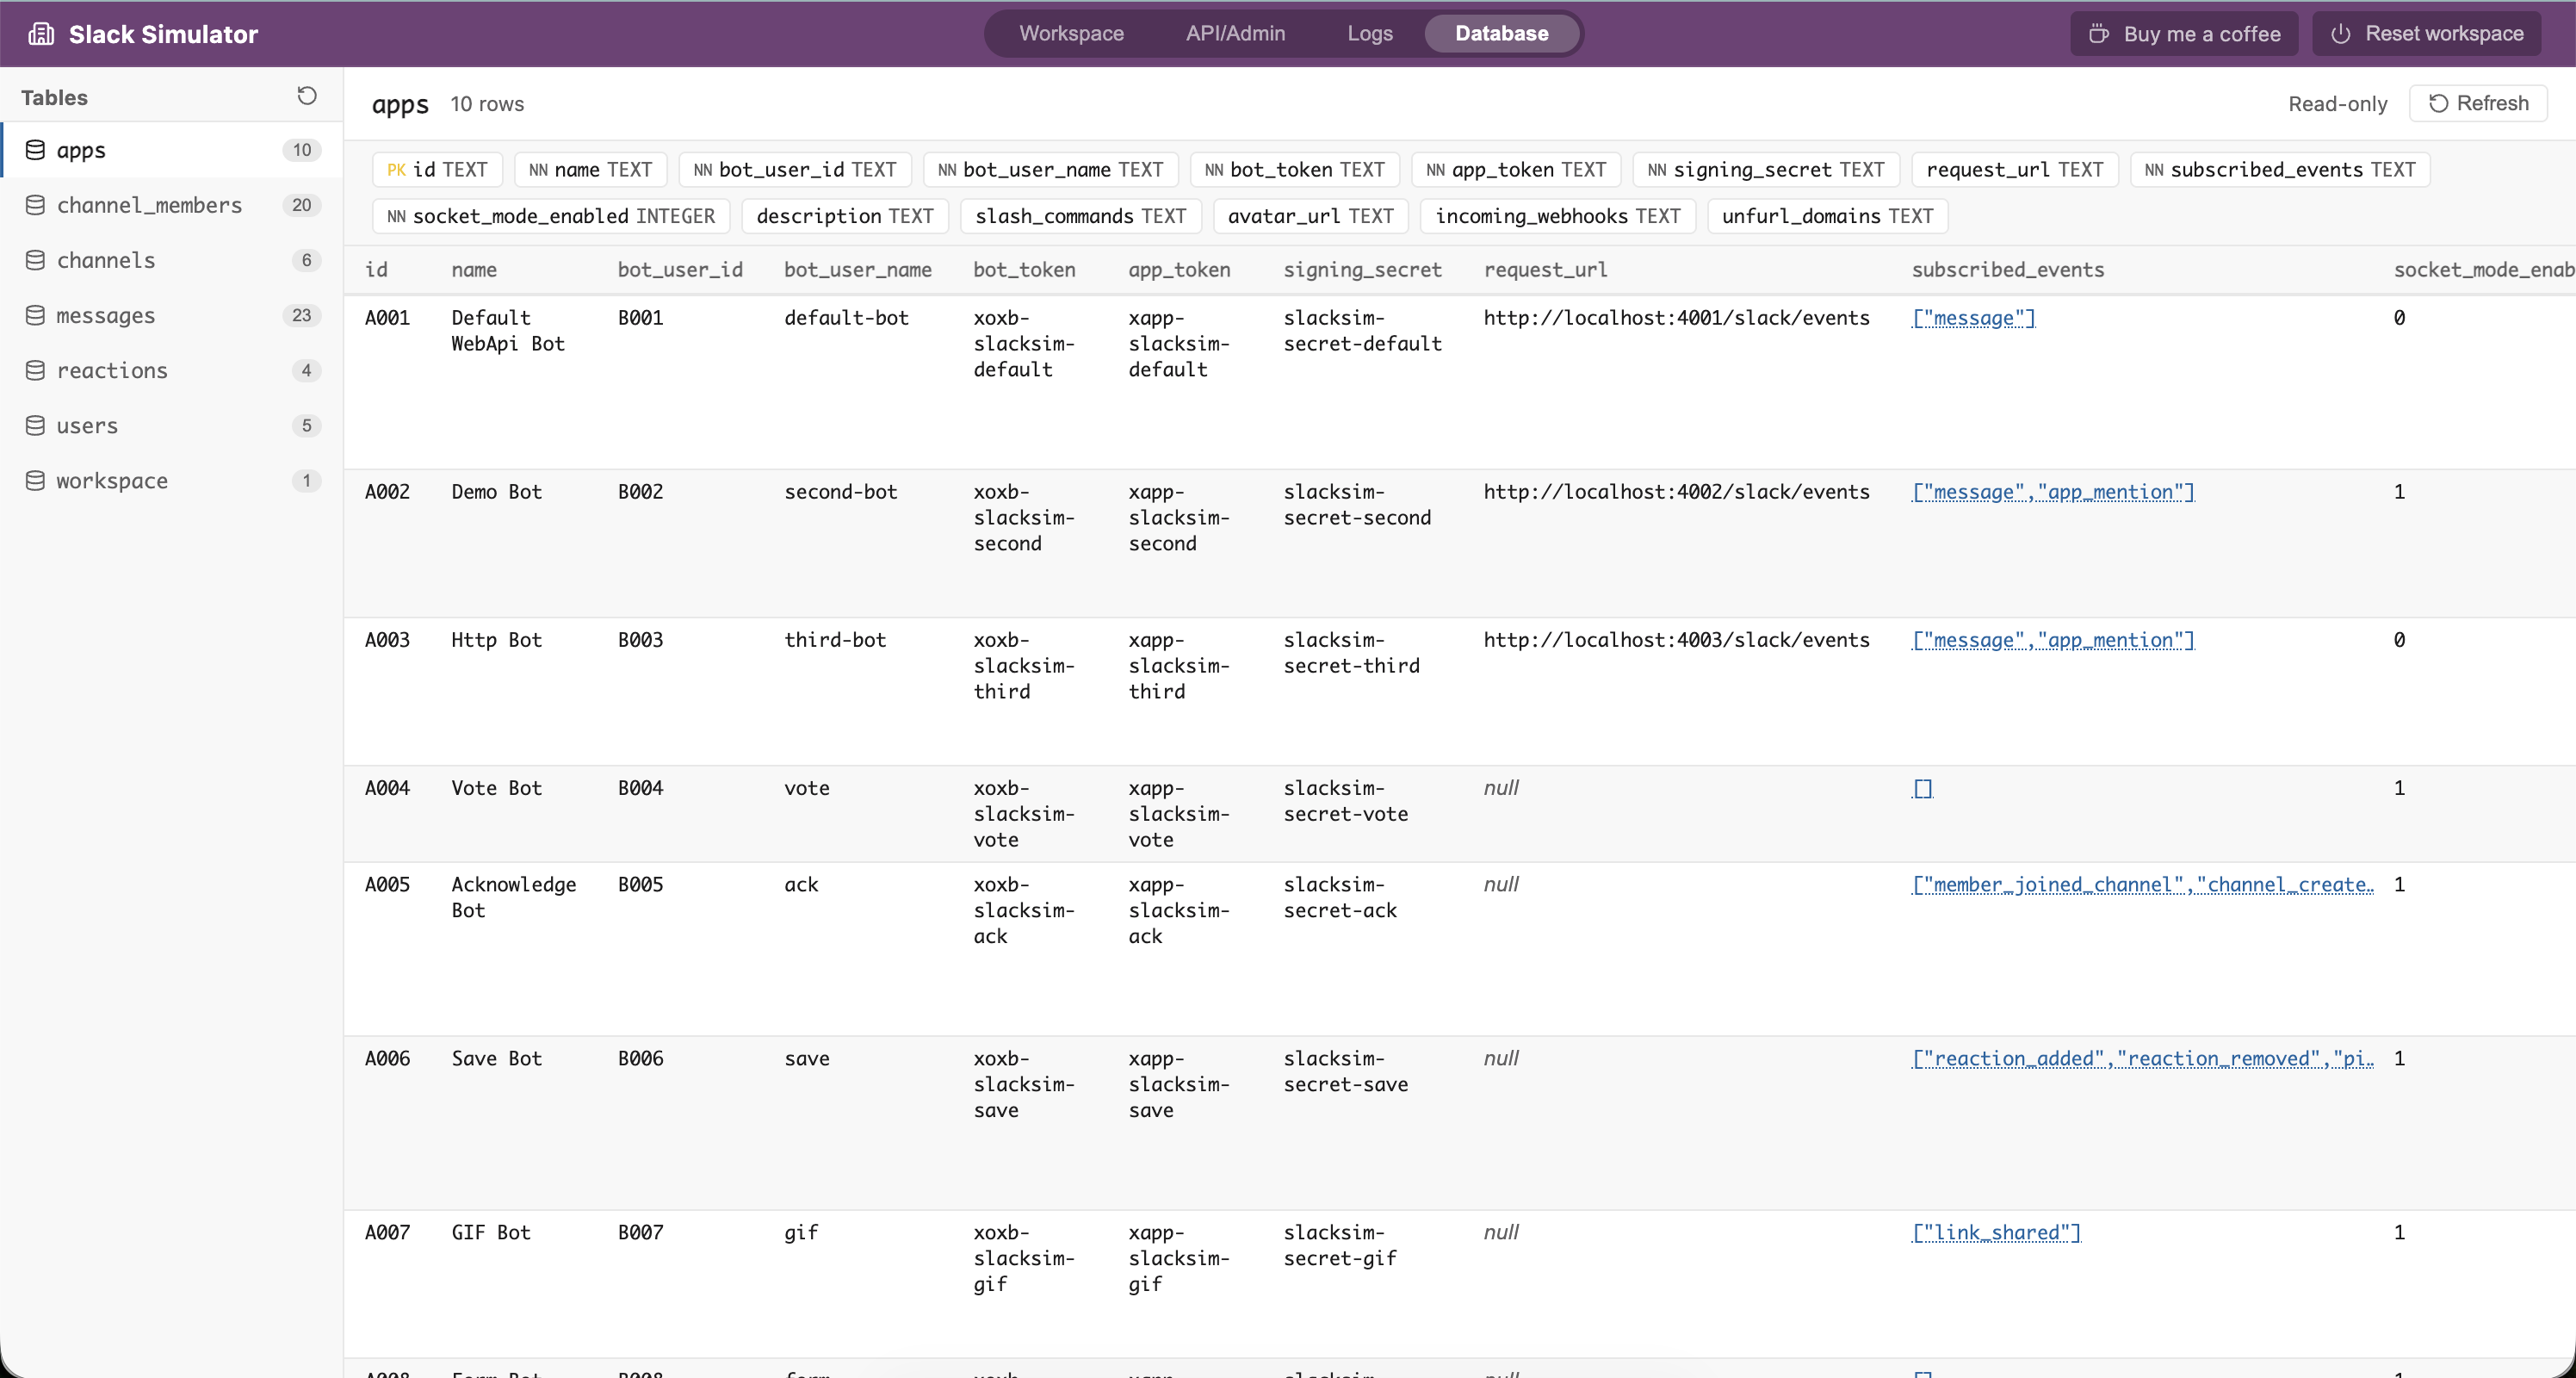This screenshot has width=2576, height=1378.
Task: Expand subscribed_events value for Default WebApi Bot
Action: coord(1973,318)
